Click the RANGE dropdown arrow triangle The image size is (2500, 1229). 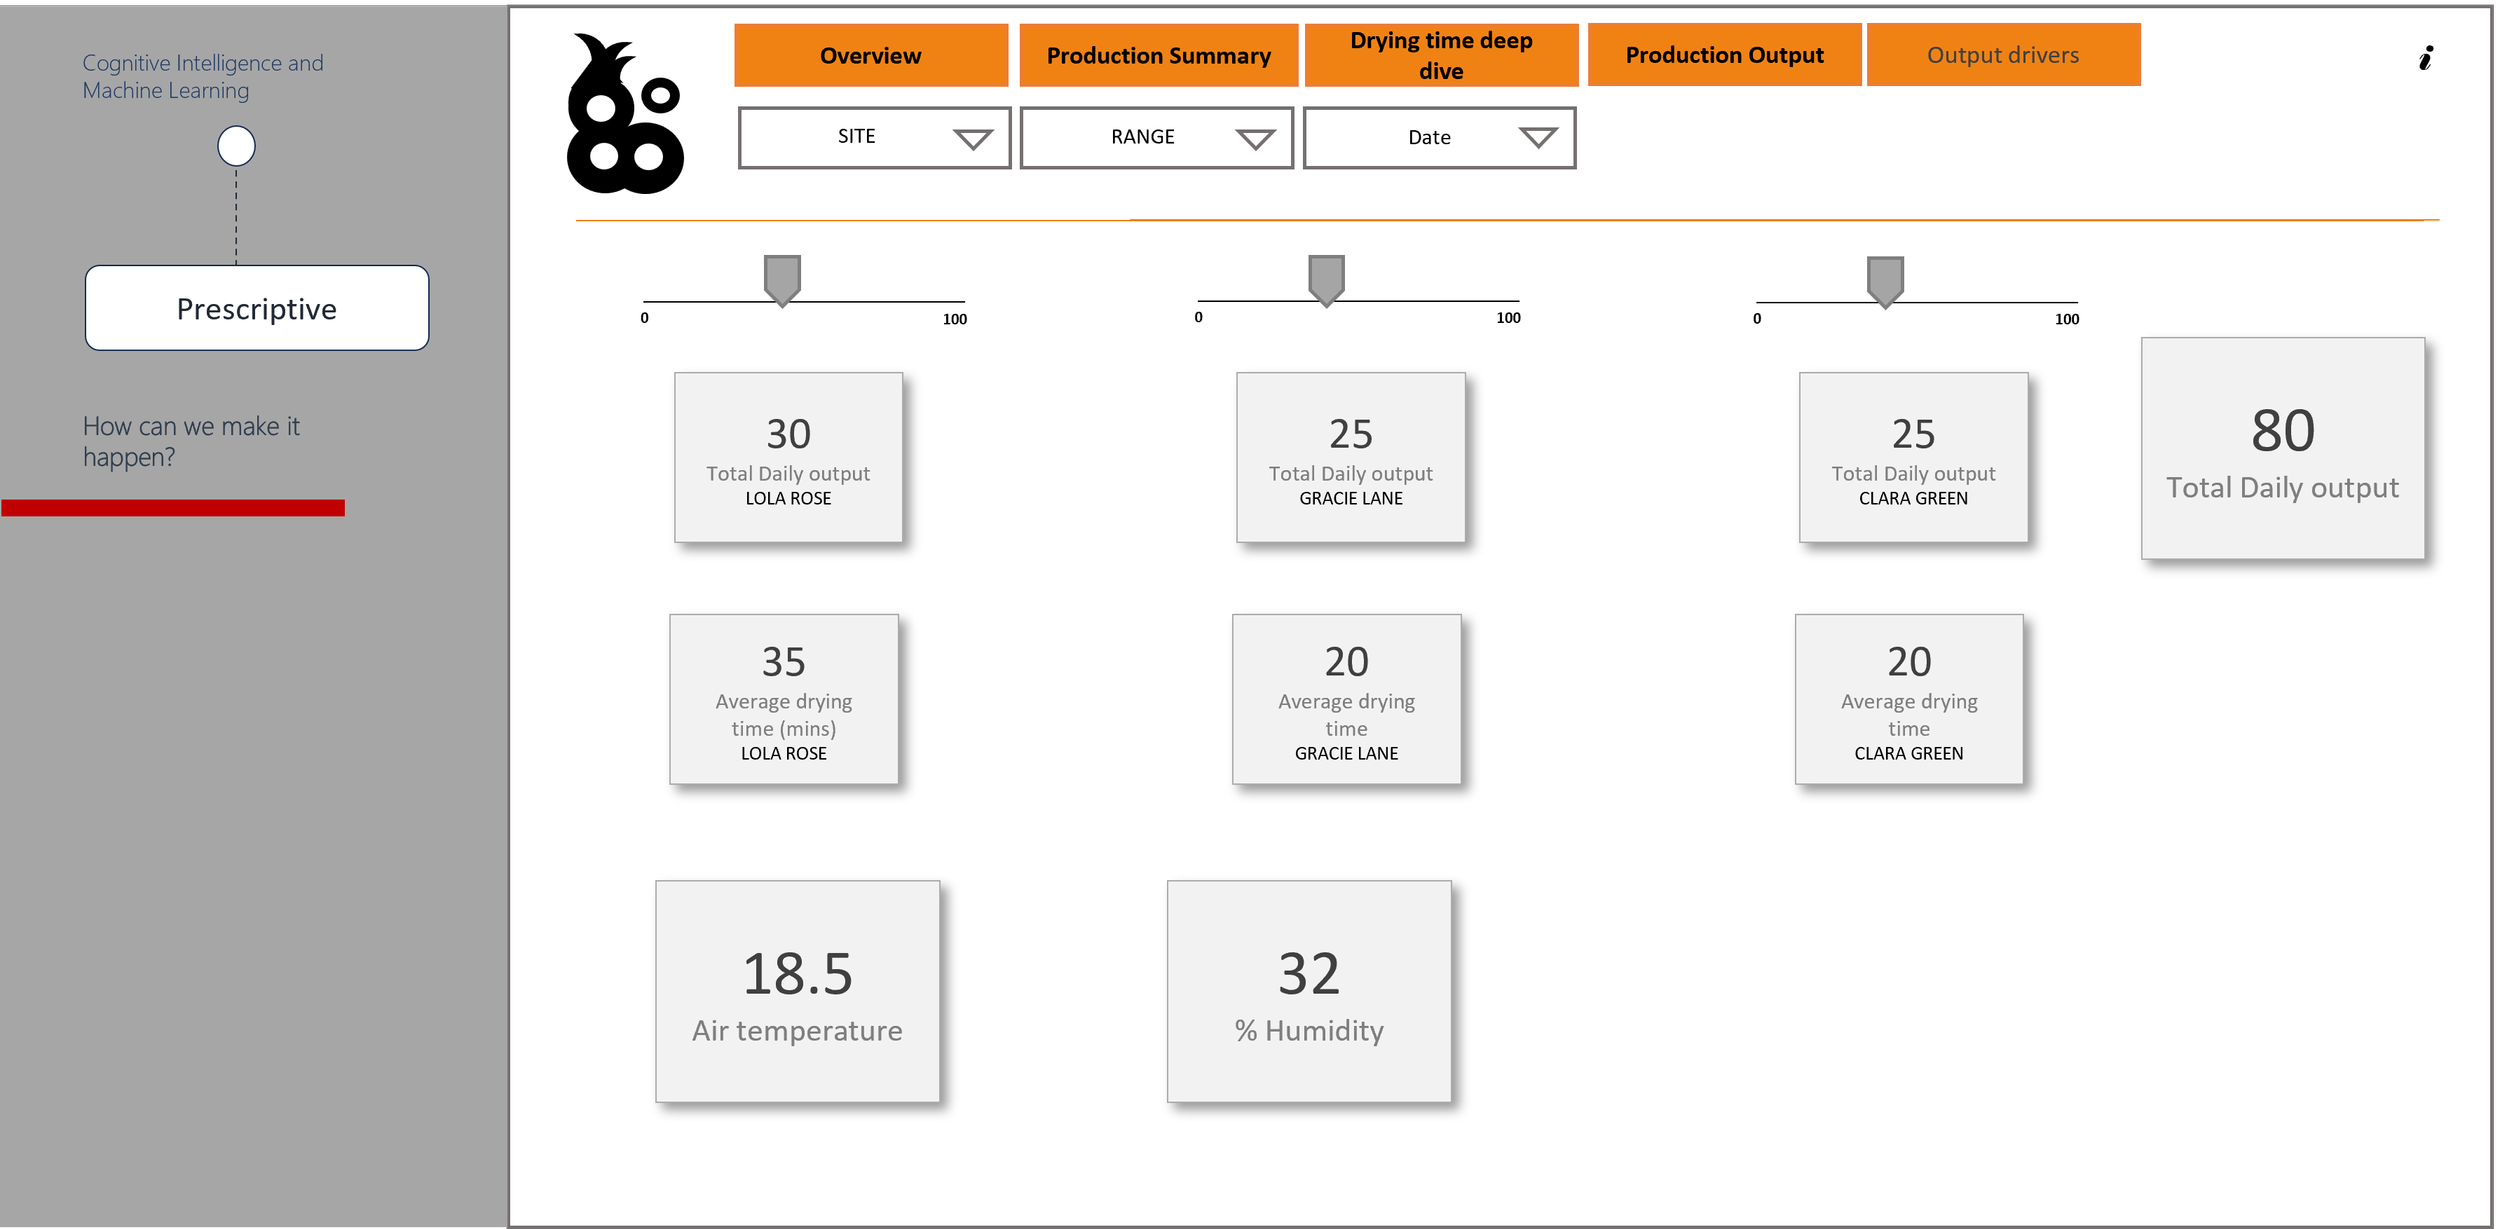coord(1255,138)
